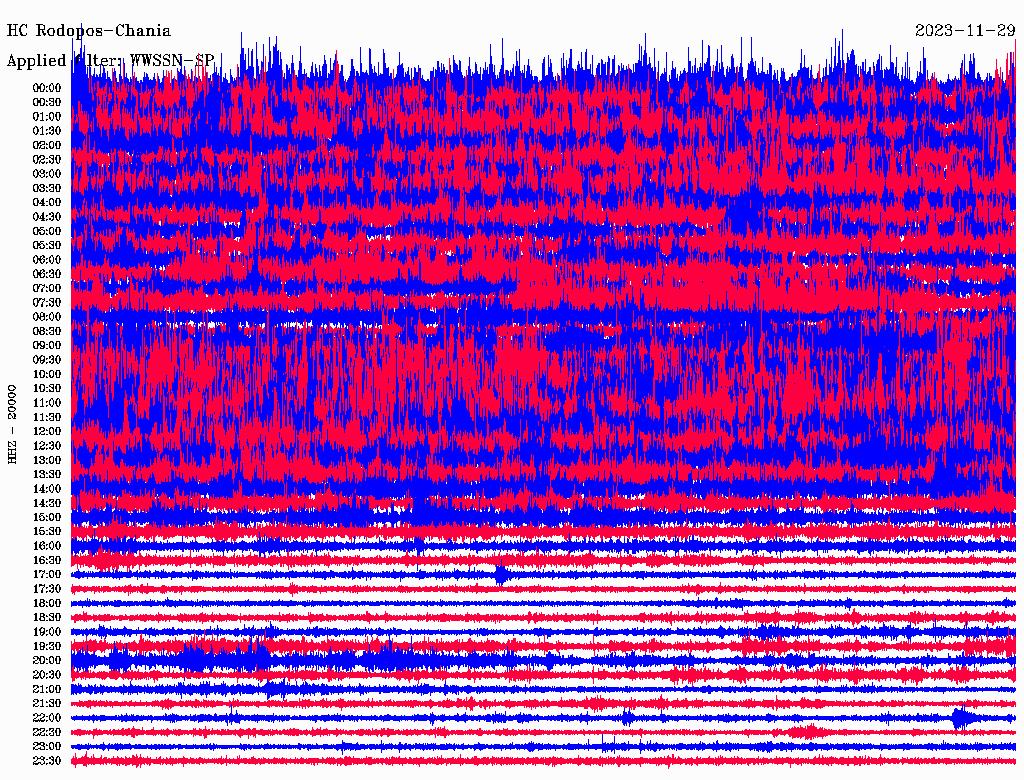Click the small blue burst mid 22:00 trace
This screenshot has width=1024, height=780.
626,717
